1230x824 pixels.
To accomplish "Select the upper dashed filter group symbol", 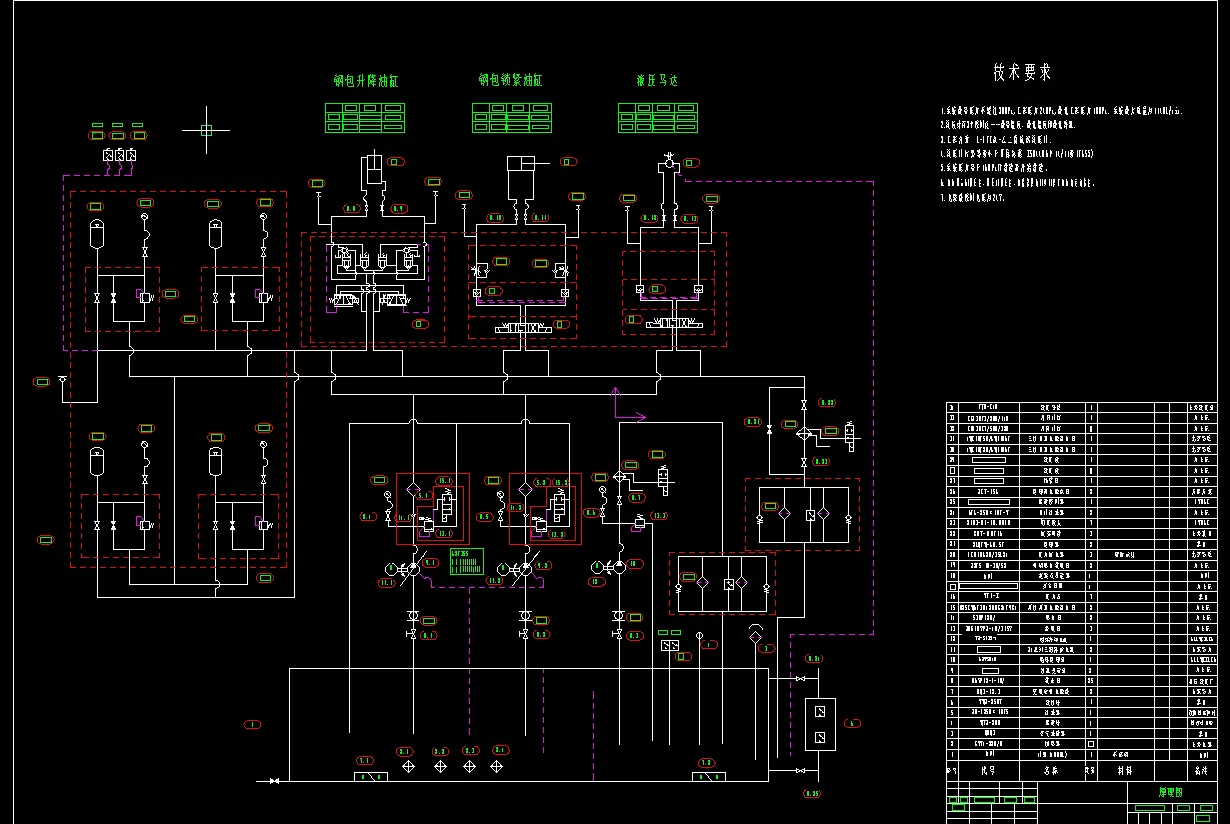I will (802, 514).
